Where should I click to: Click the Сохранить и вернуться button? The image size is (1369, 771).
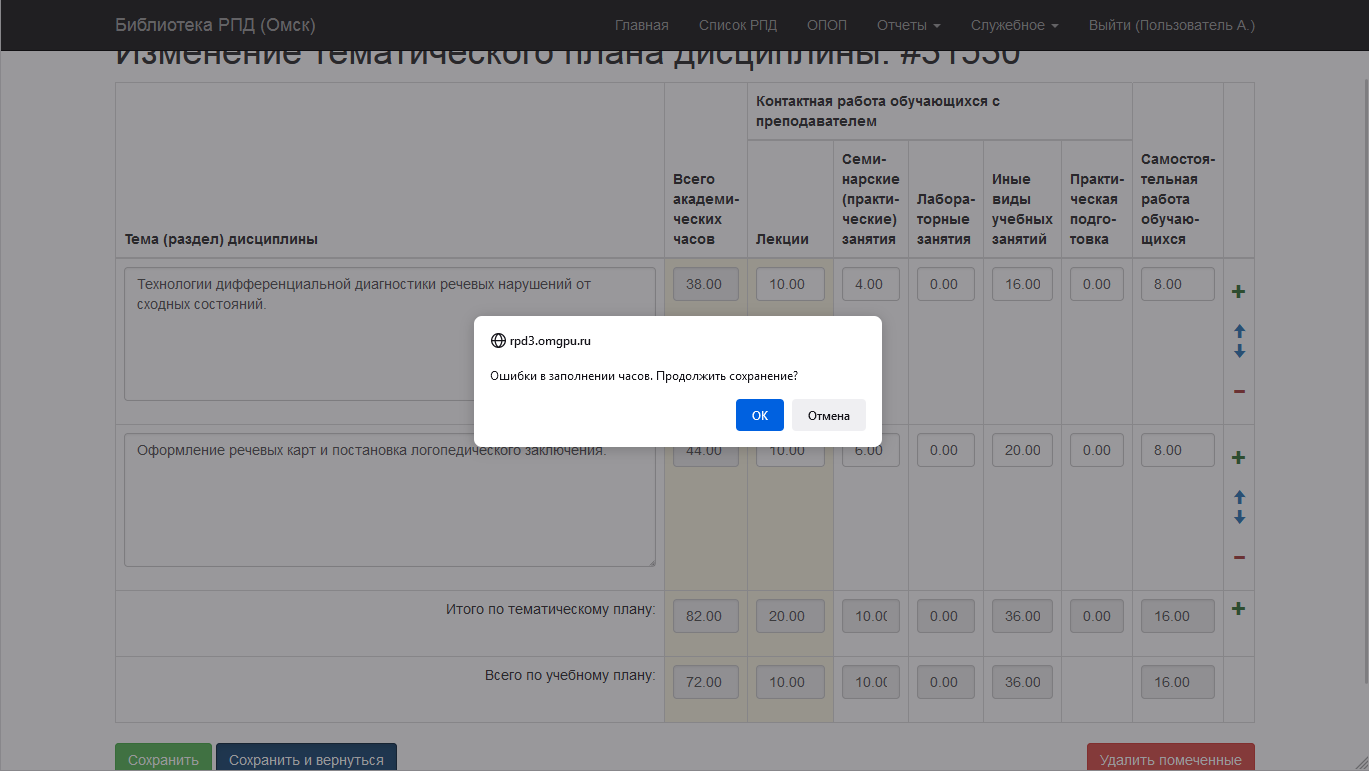point(306,759)
